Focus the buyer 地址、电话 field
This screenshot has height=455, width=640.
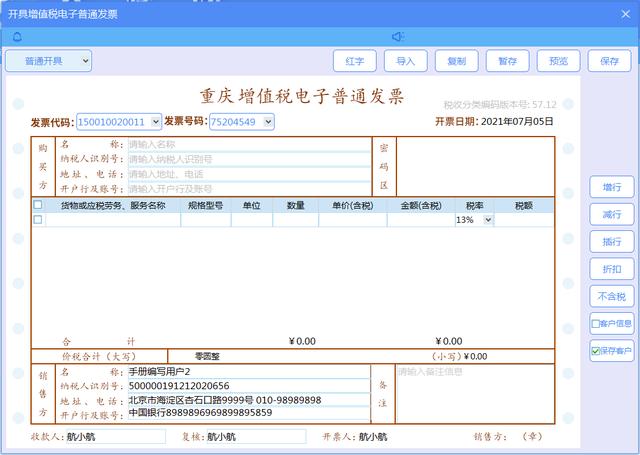coord(249,174)
